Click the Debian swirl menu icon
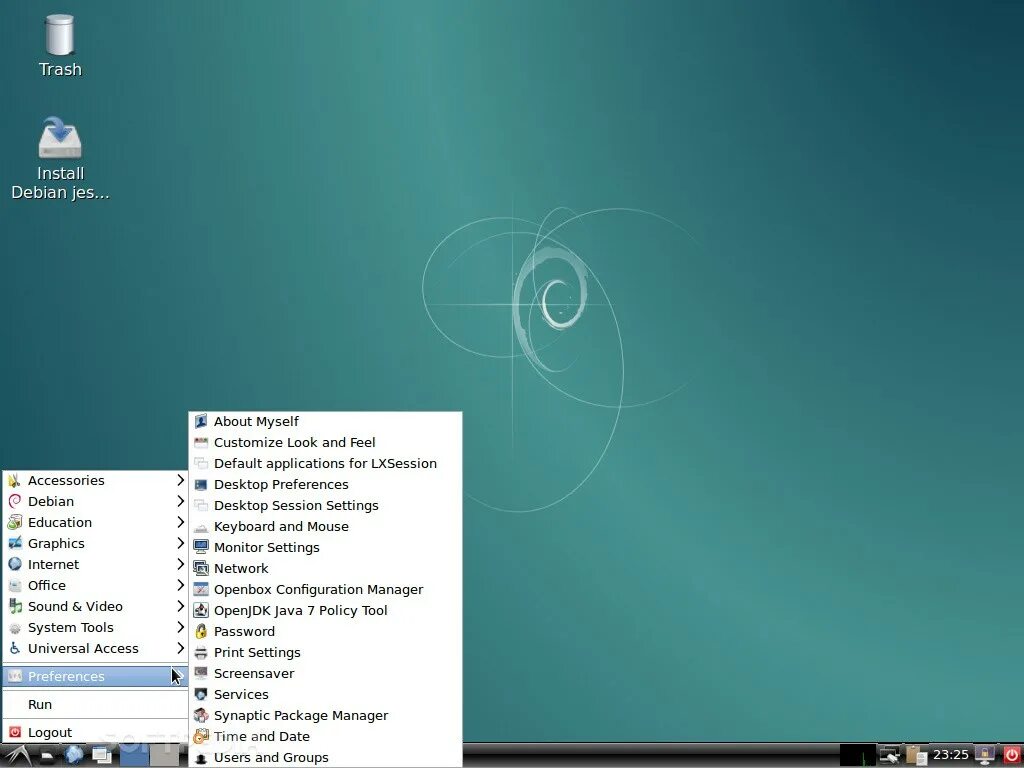1024x768 pixels. pyautogui.click(x=14, y=502)
